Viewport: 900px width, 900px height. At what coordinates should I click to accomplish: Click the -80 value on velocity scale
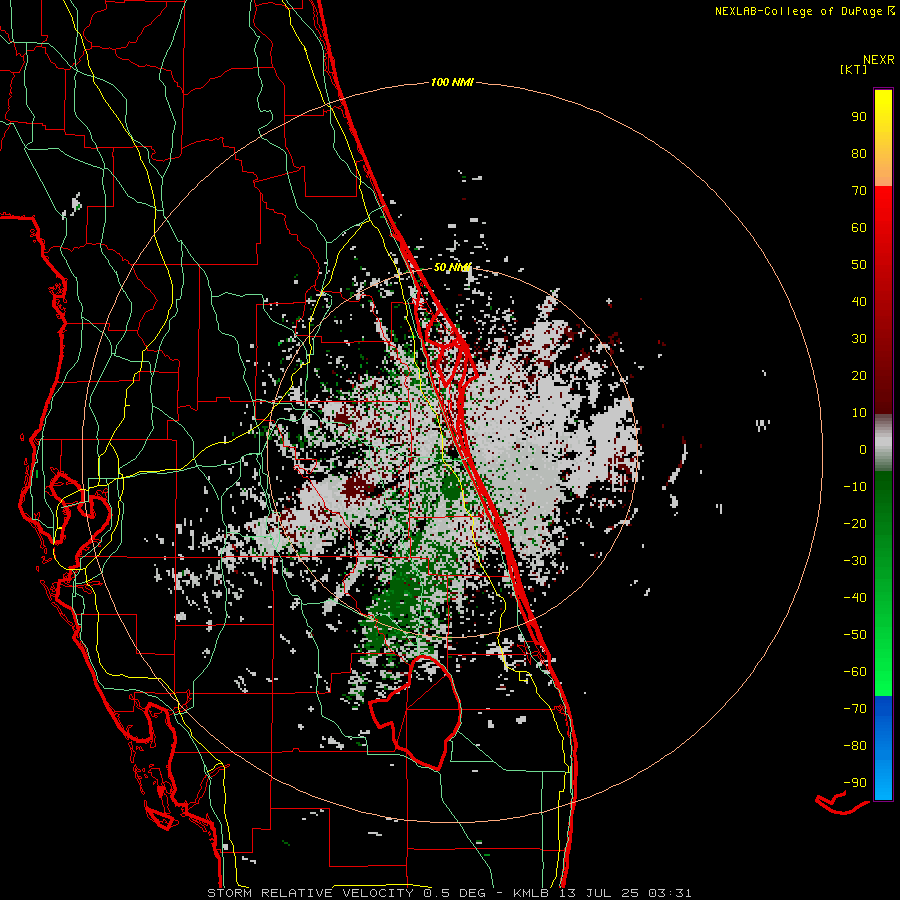pos(855,746)
